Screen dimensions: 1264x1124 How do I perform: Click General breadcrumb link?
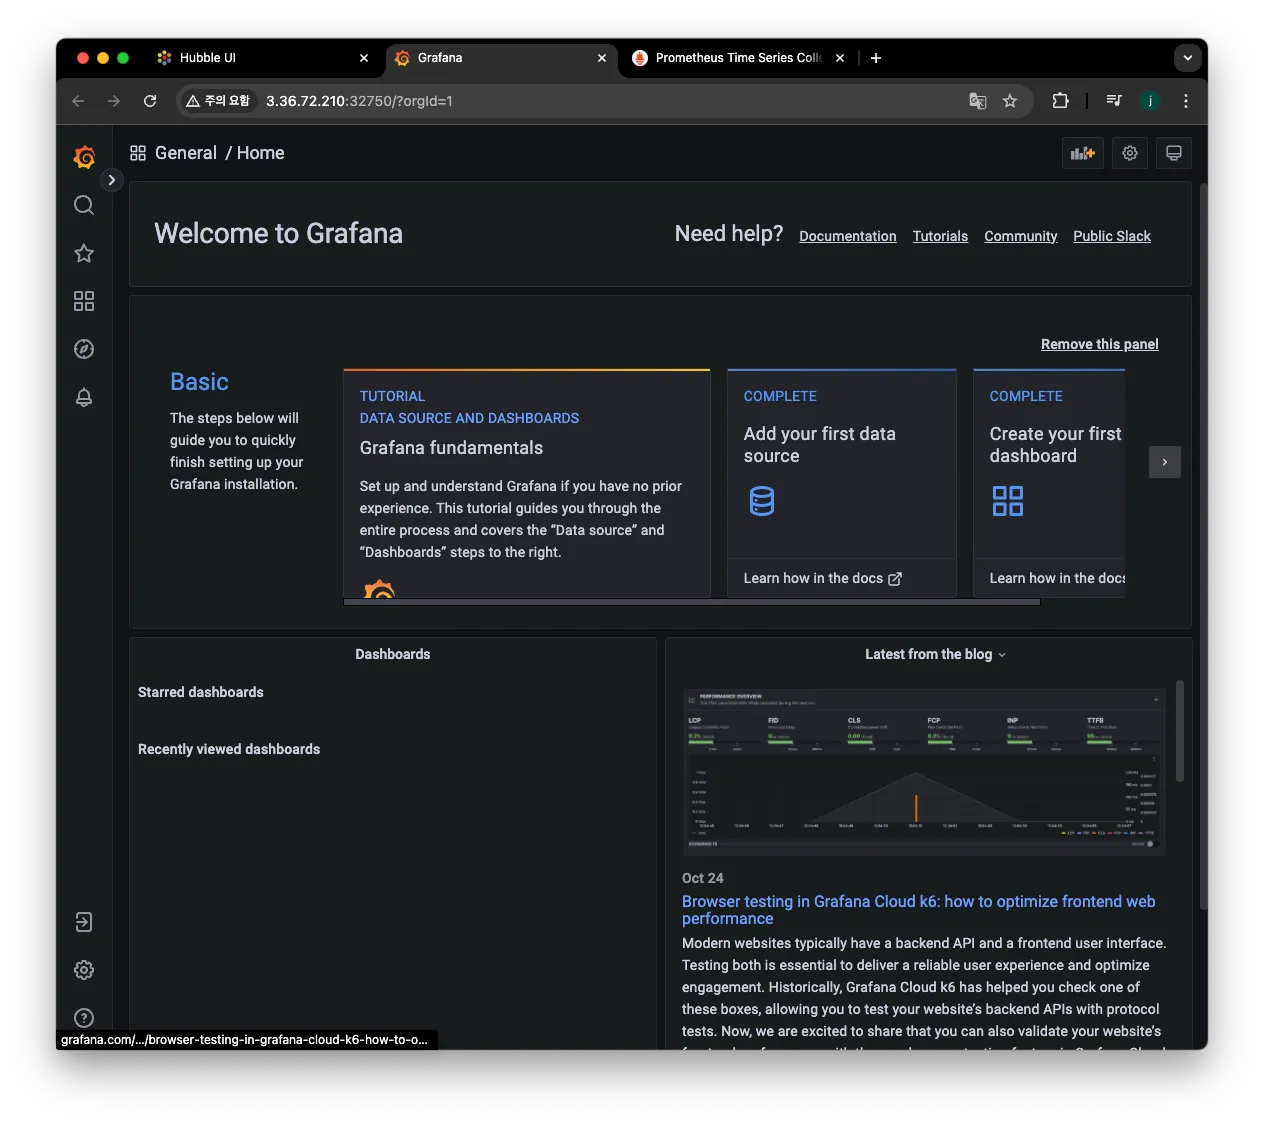[x=186, y=153]
